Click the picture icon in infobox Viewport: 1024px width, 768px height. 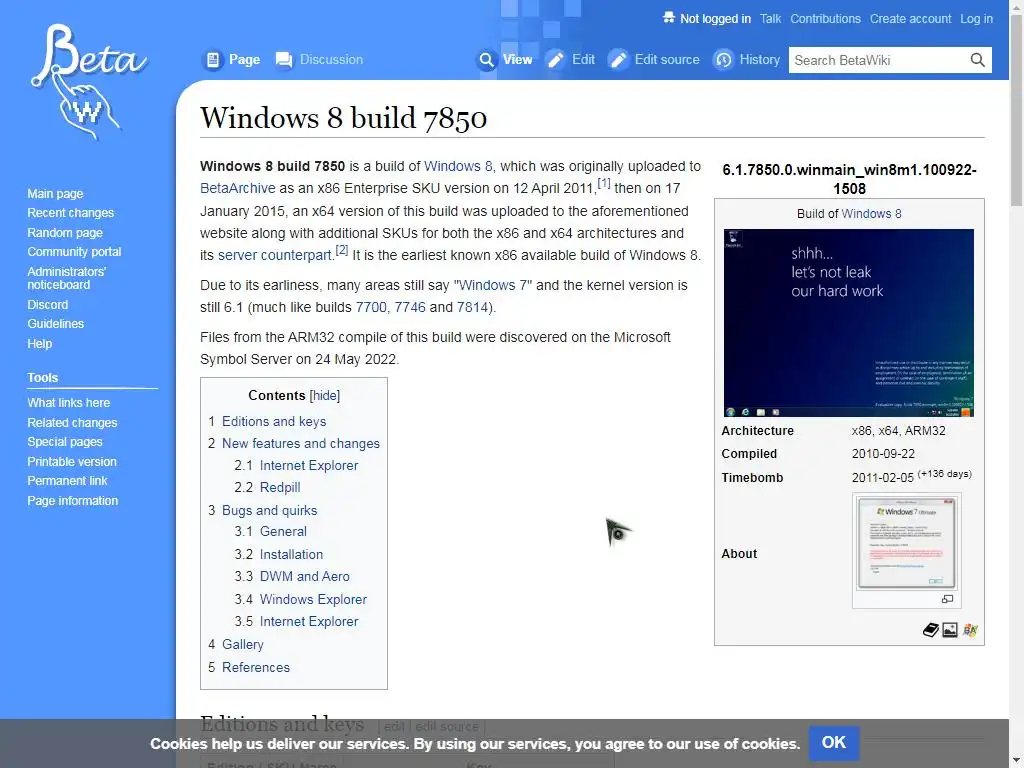(950, 630)
